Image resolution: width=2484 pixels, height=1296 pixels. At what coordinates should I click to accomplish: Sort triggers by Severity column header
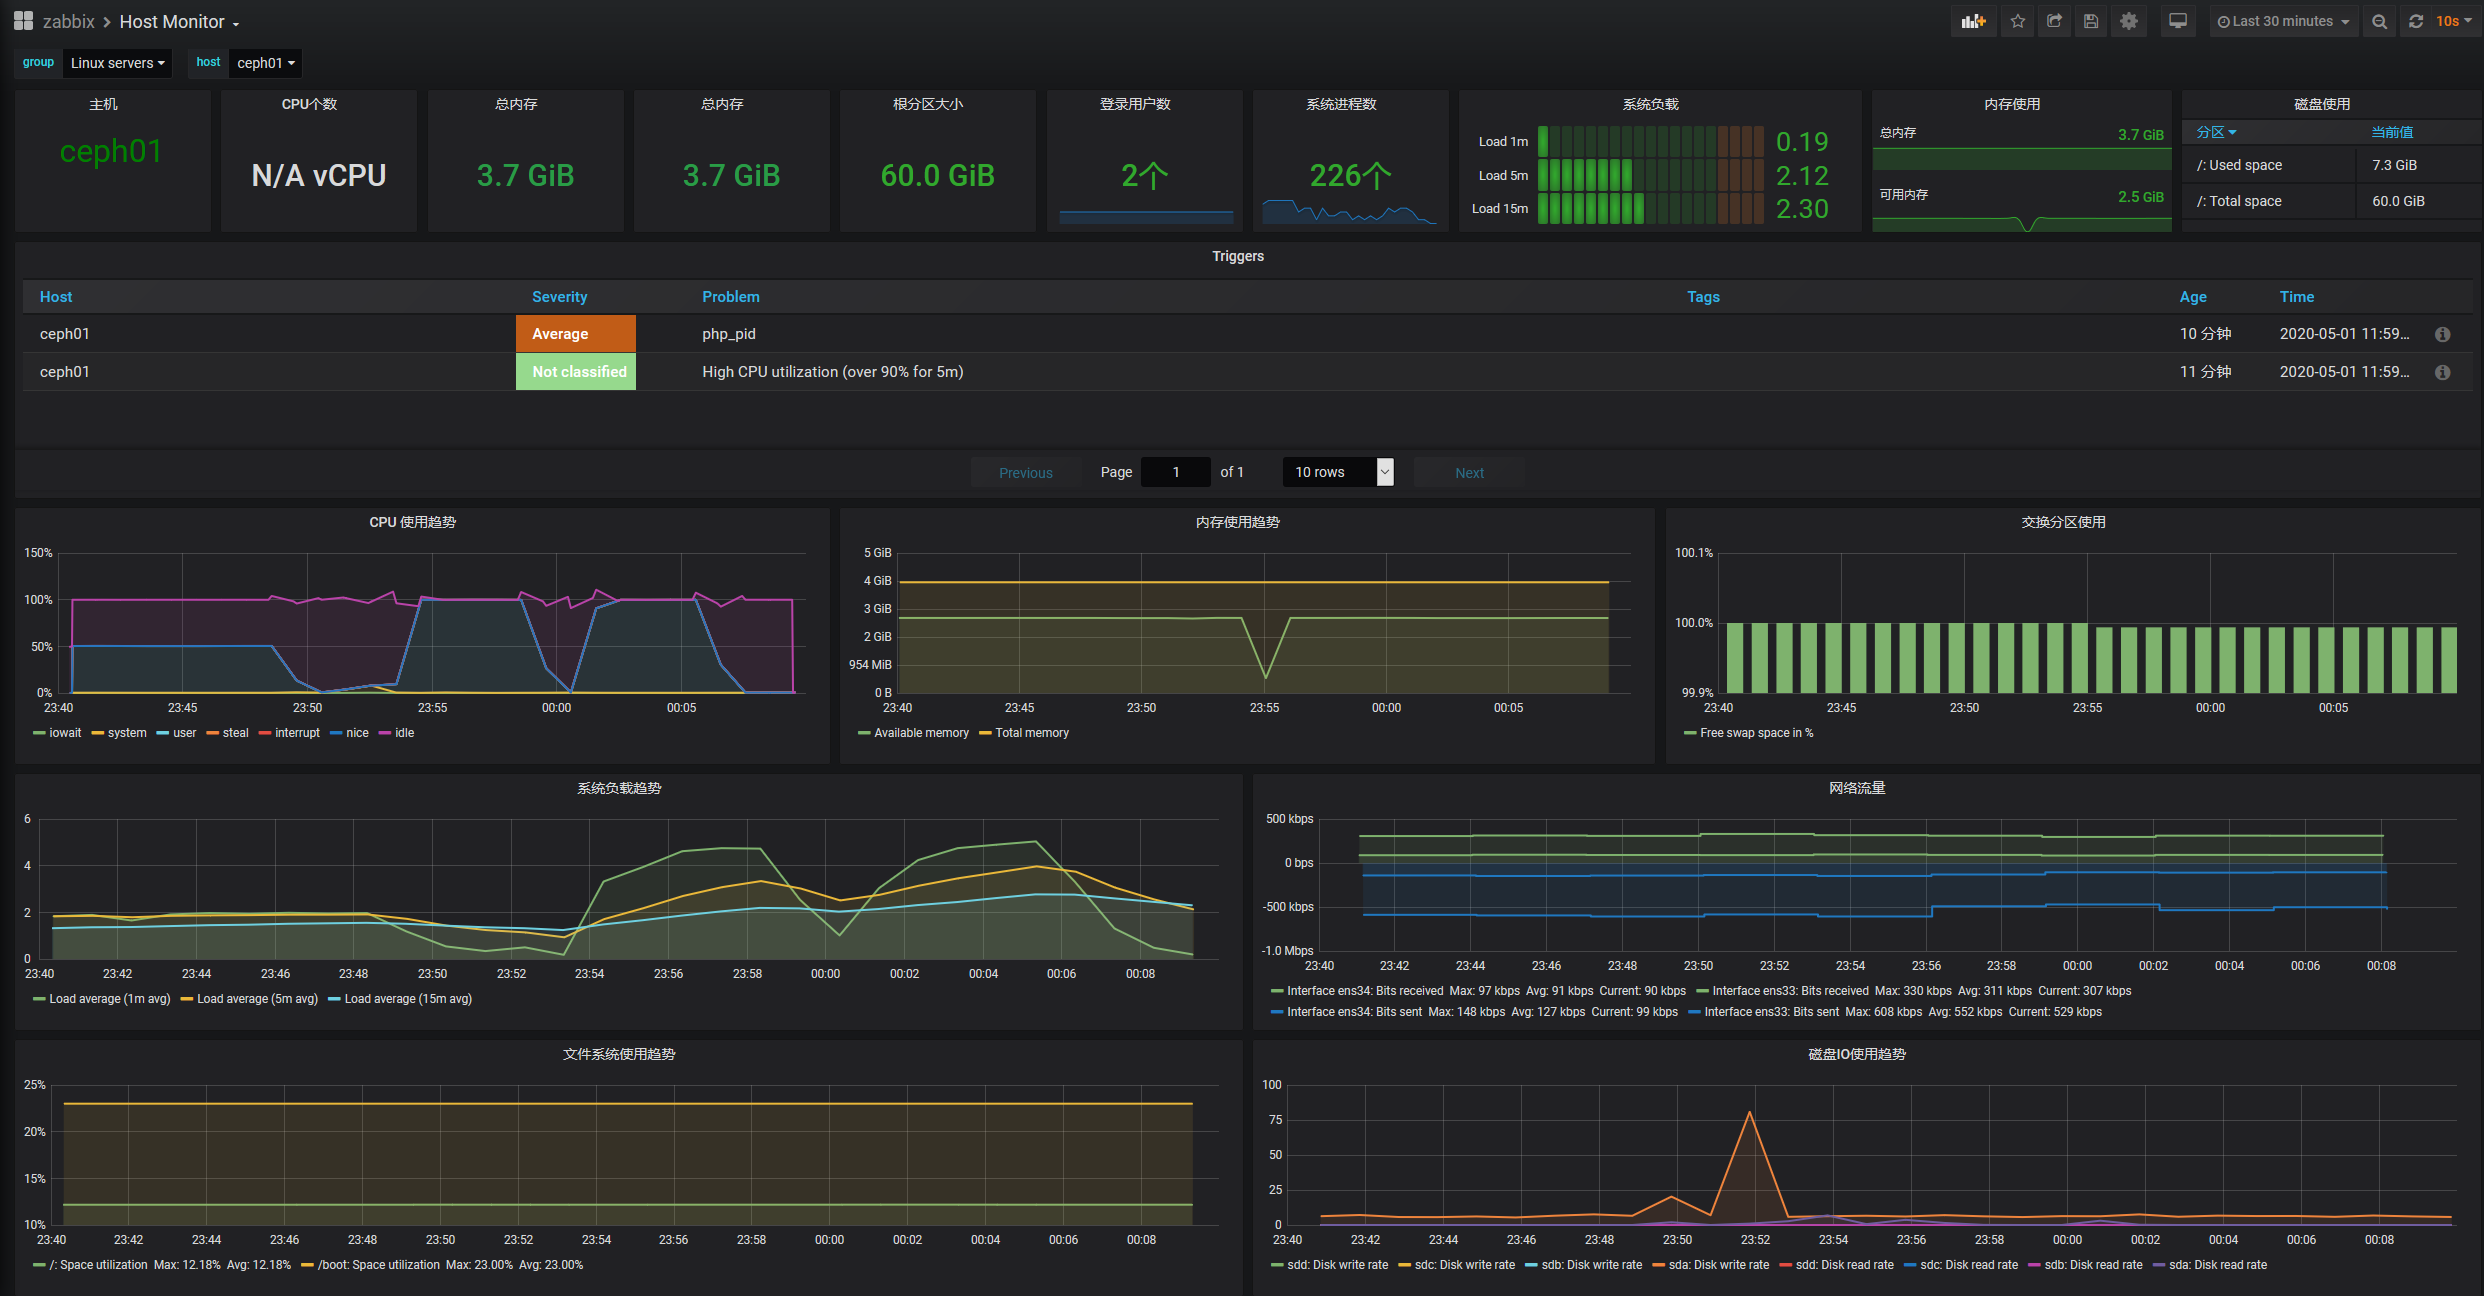pyautogui.click(x=559, y=297)
